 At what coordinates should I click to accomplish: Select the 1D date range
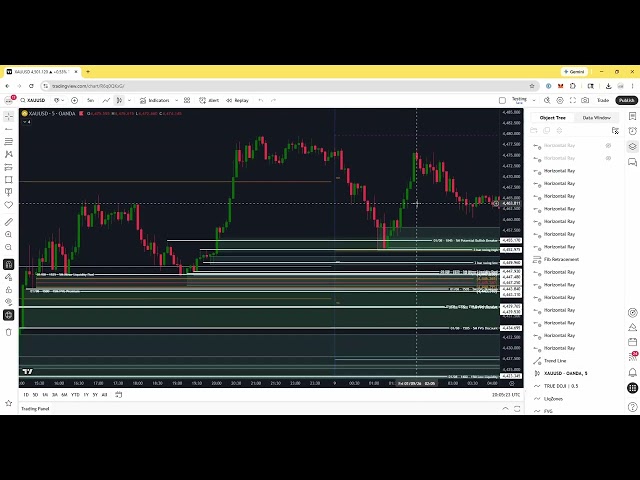tap(26, 395)
